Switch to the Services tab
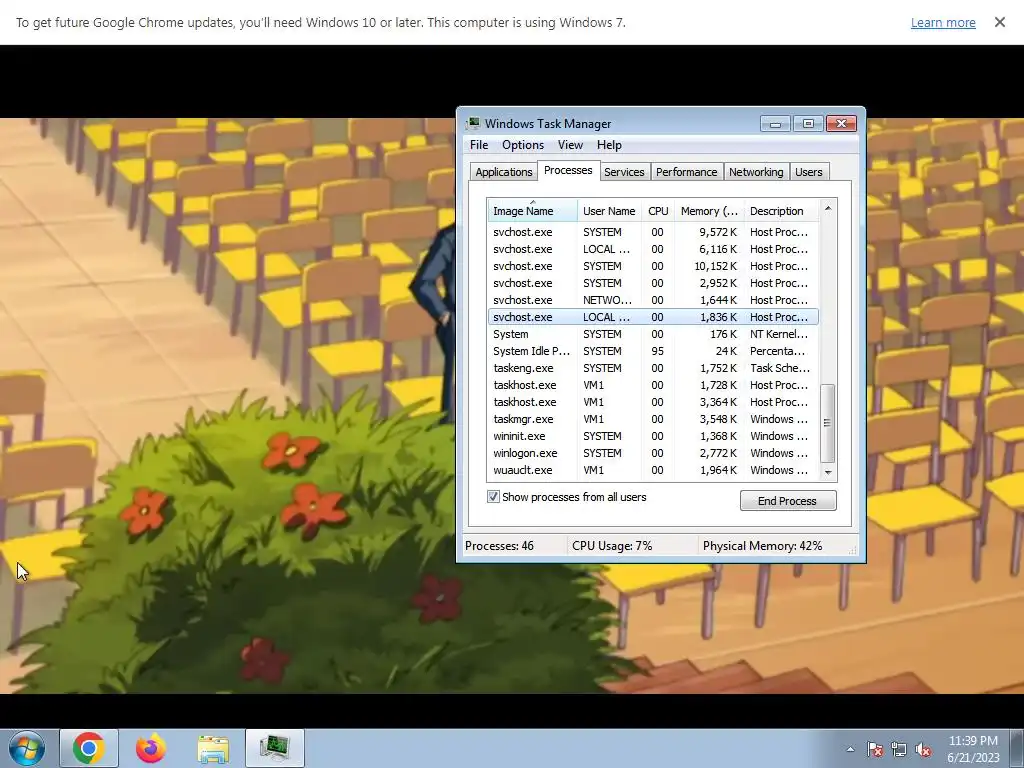Viewport: 1024px width, 768px height. pos(624,172)
